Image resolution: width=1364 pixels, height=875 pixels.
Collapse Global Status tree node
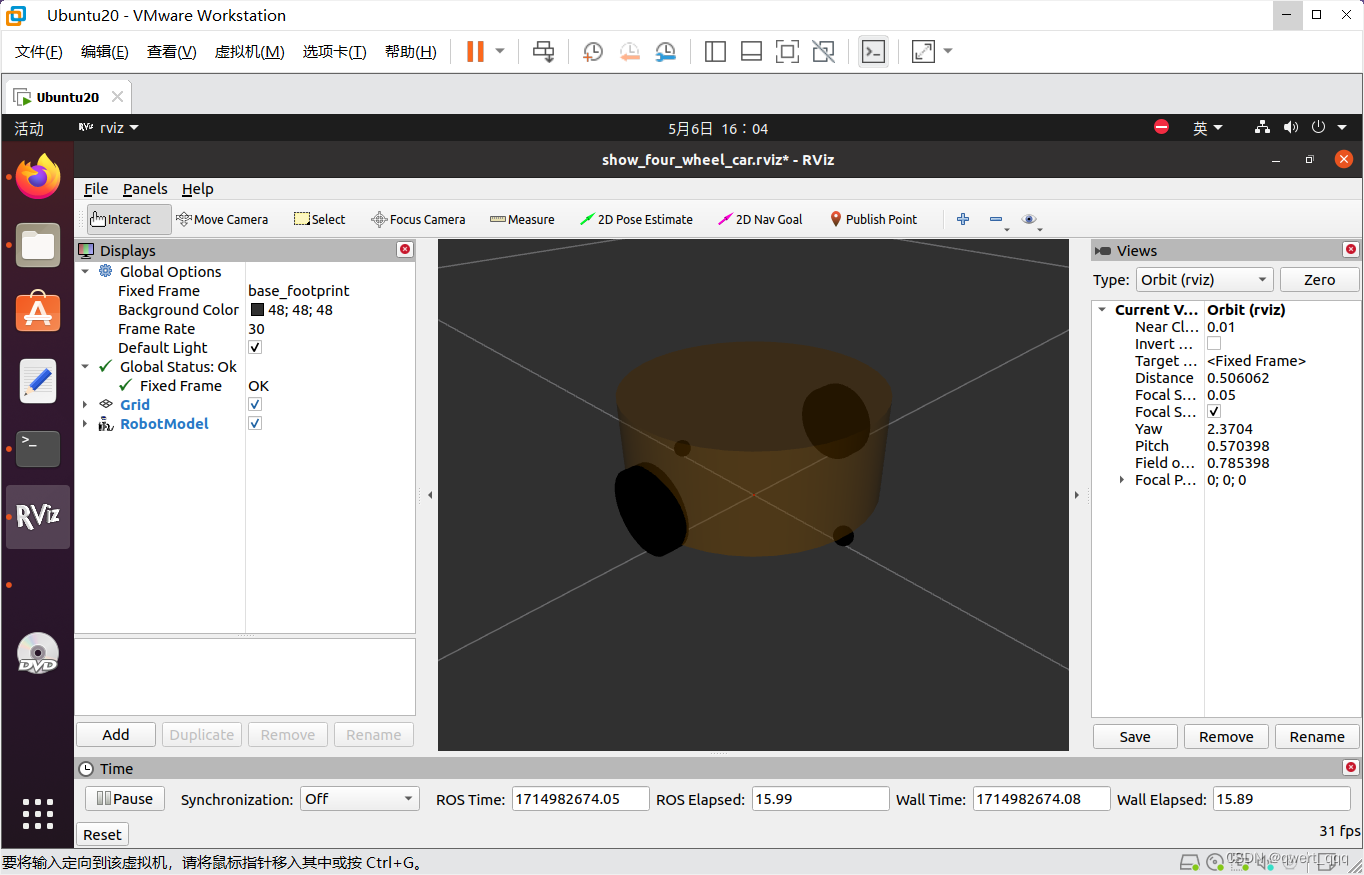[x=85, y=367]
